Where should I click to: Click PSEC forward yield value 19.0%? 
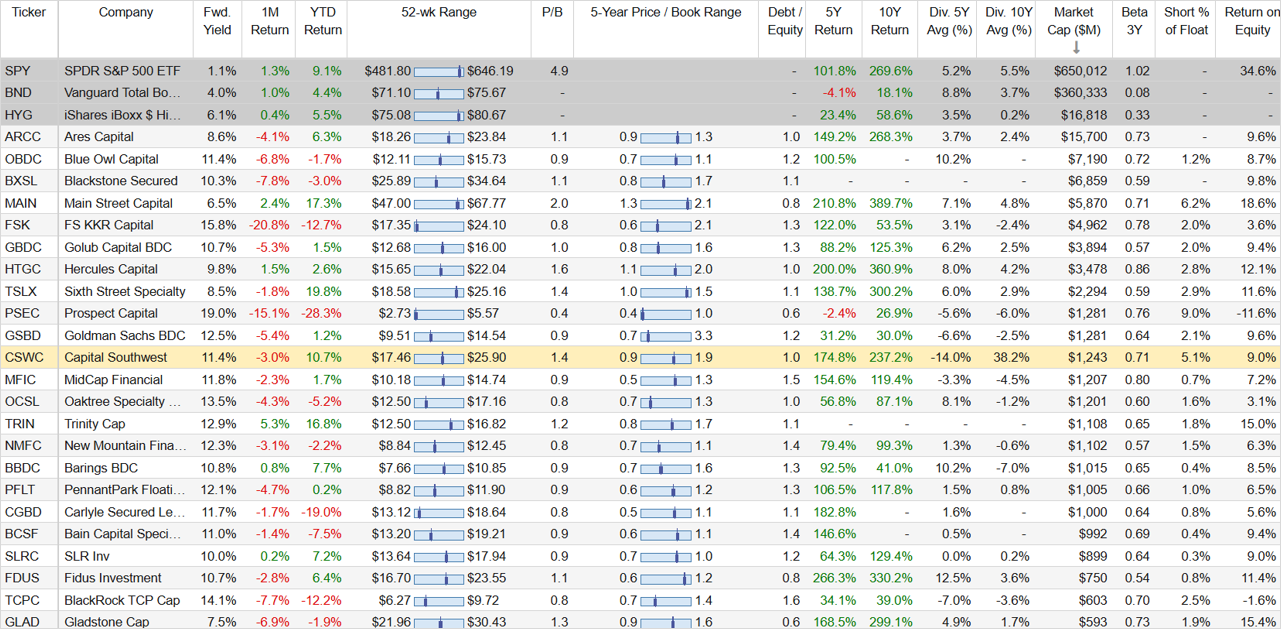220,313
